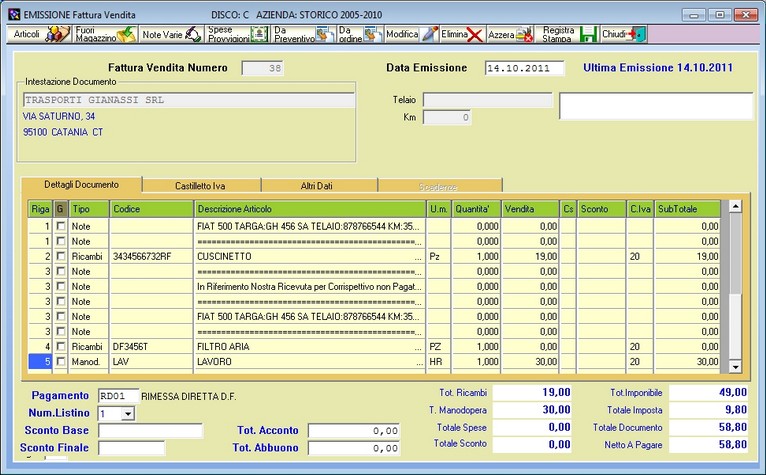
Task: Click the Spese Provvigioni toolbar icon
Action: coord(238,34)
